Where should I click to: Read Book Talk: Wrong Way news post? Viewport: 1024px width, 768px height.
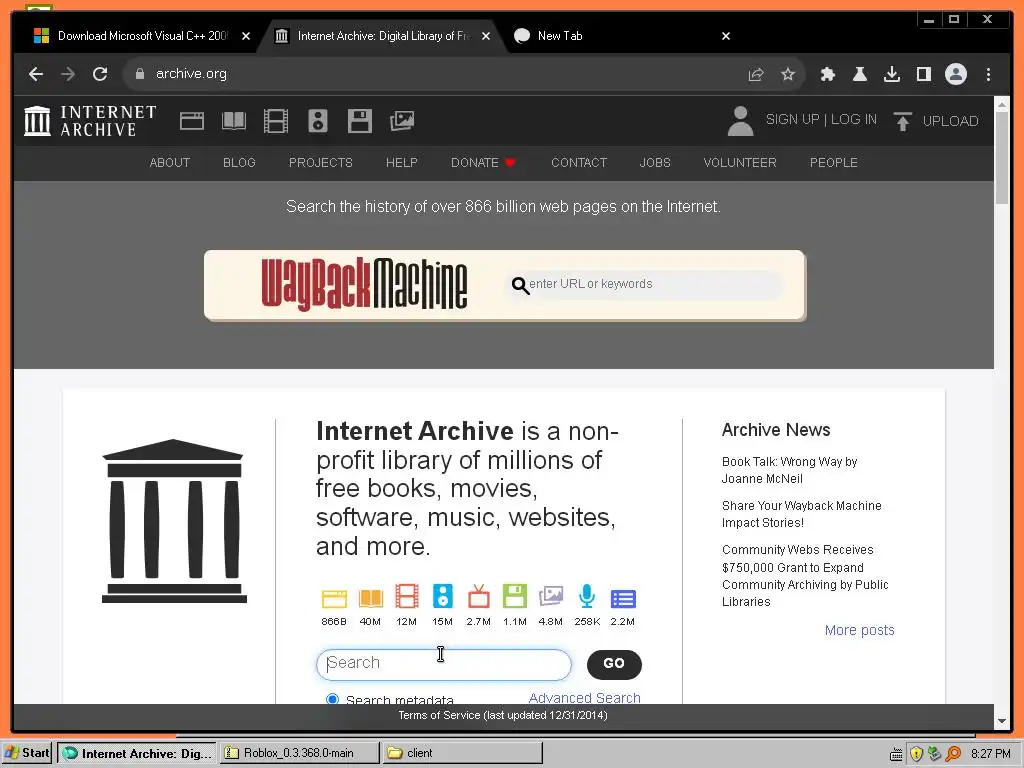789,470
